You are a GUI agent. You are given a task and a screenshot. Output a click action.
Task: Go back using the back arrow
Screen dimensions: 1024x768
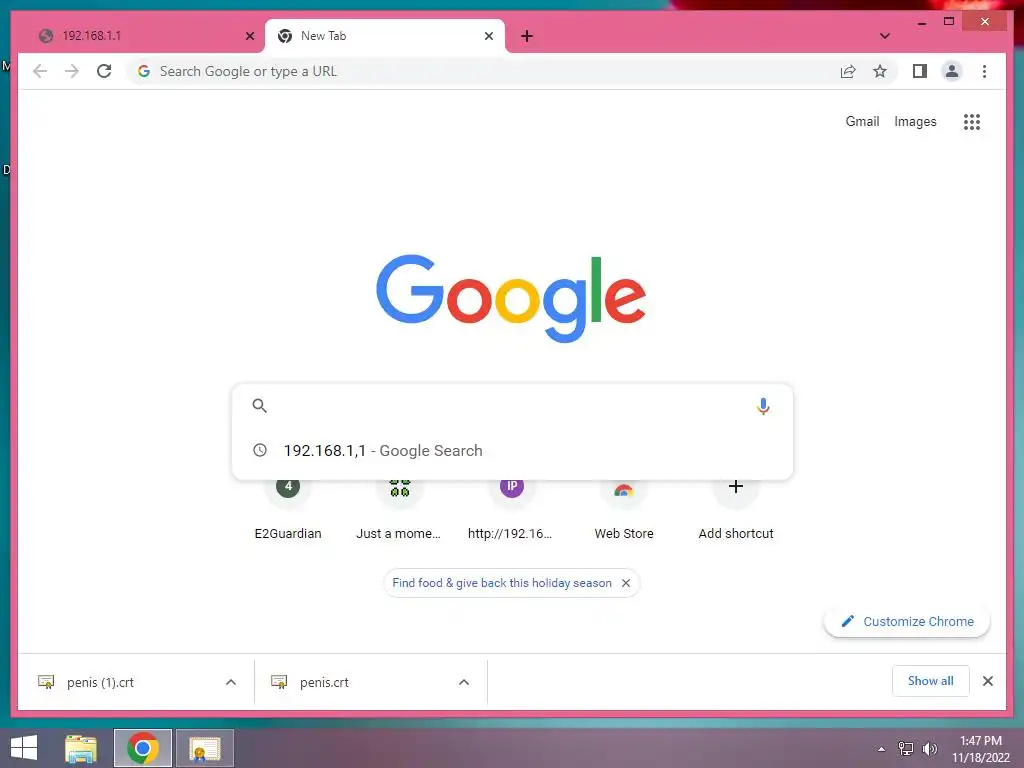pyautogui.click(x=40, y=71)
